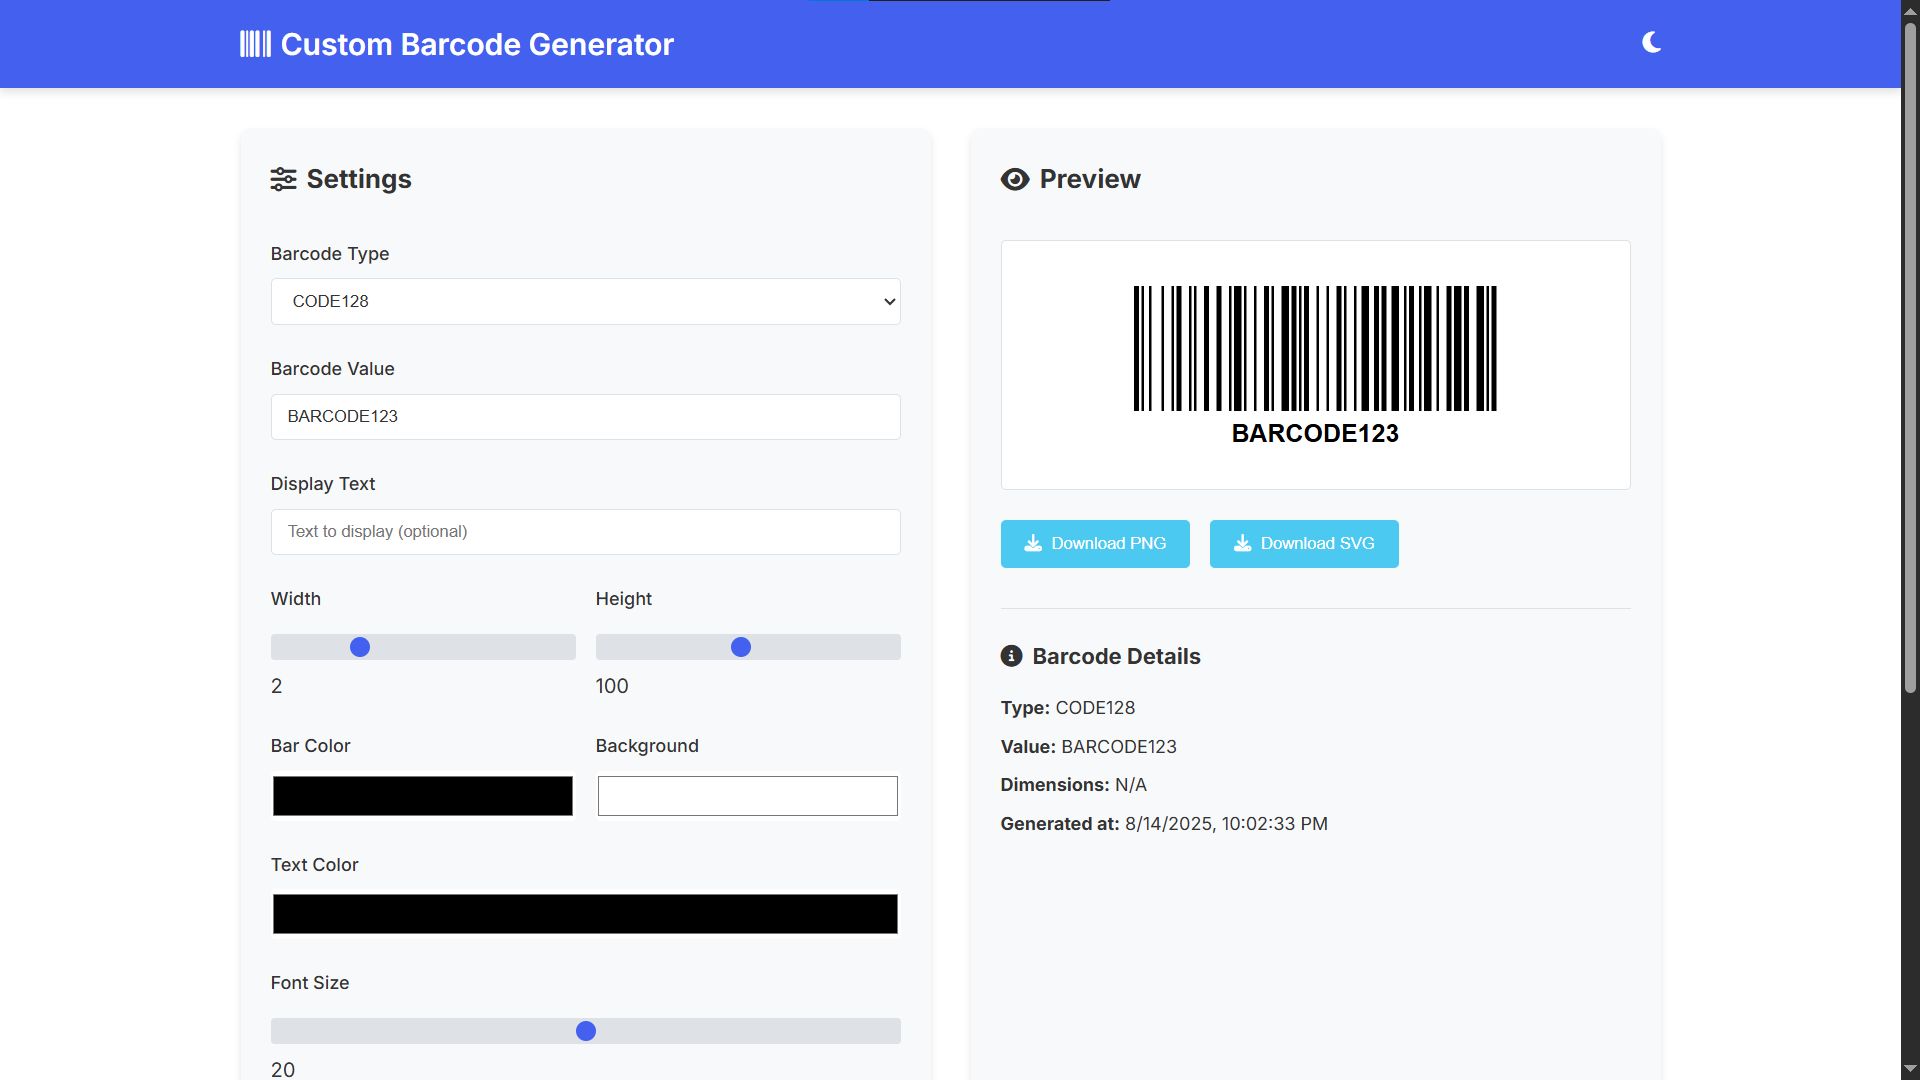Click the Settings heading
This screenshot has height=1080, width=1920.
(x=359, y=179)
